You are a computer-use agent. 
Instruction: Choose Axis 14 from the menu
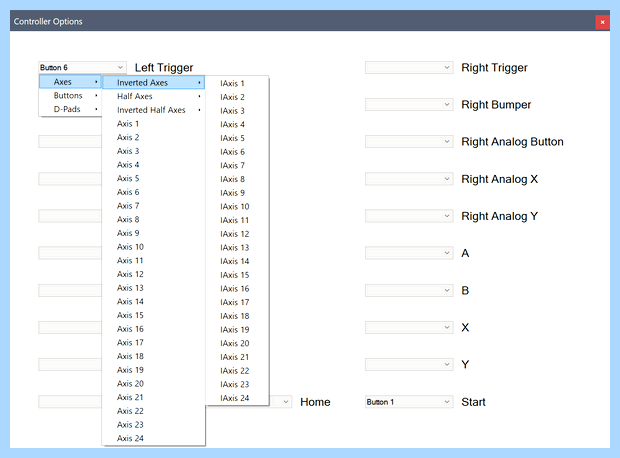153,301
